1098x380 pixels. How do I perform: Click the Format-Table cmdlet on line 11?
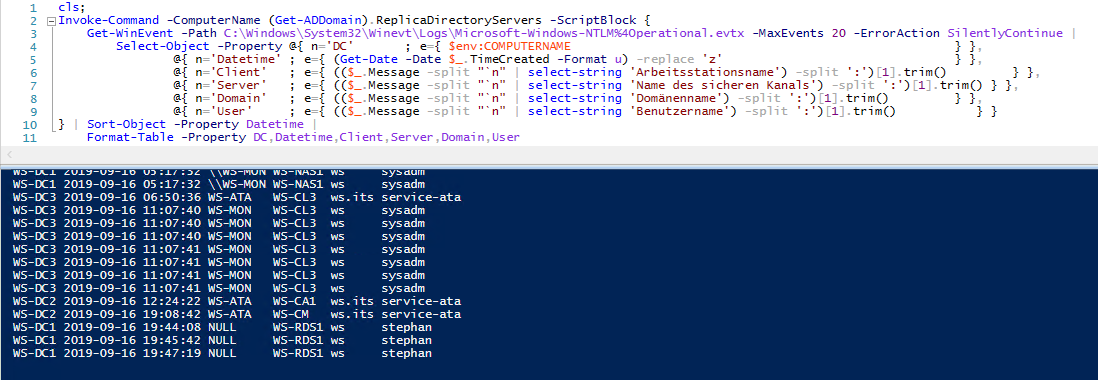coord(130,137)
